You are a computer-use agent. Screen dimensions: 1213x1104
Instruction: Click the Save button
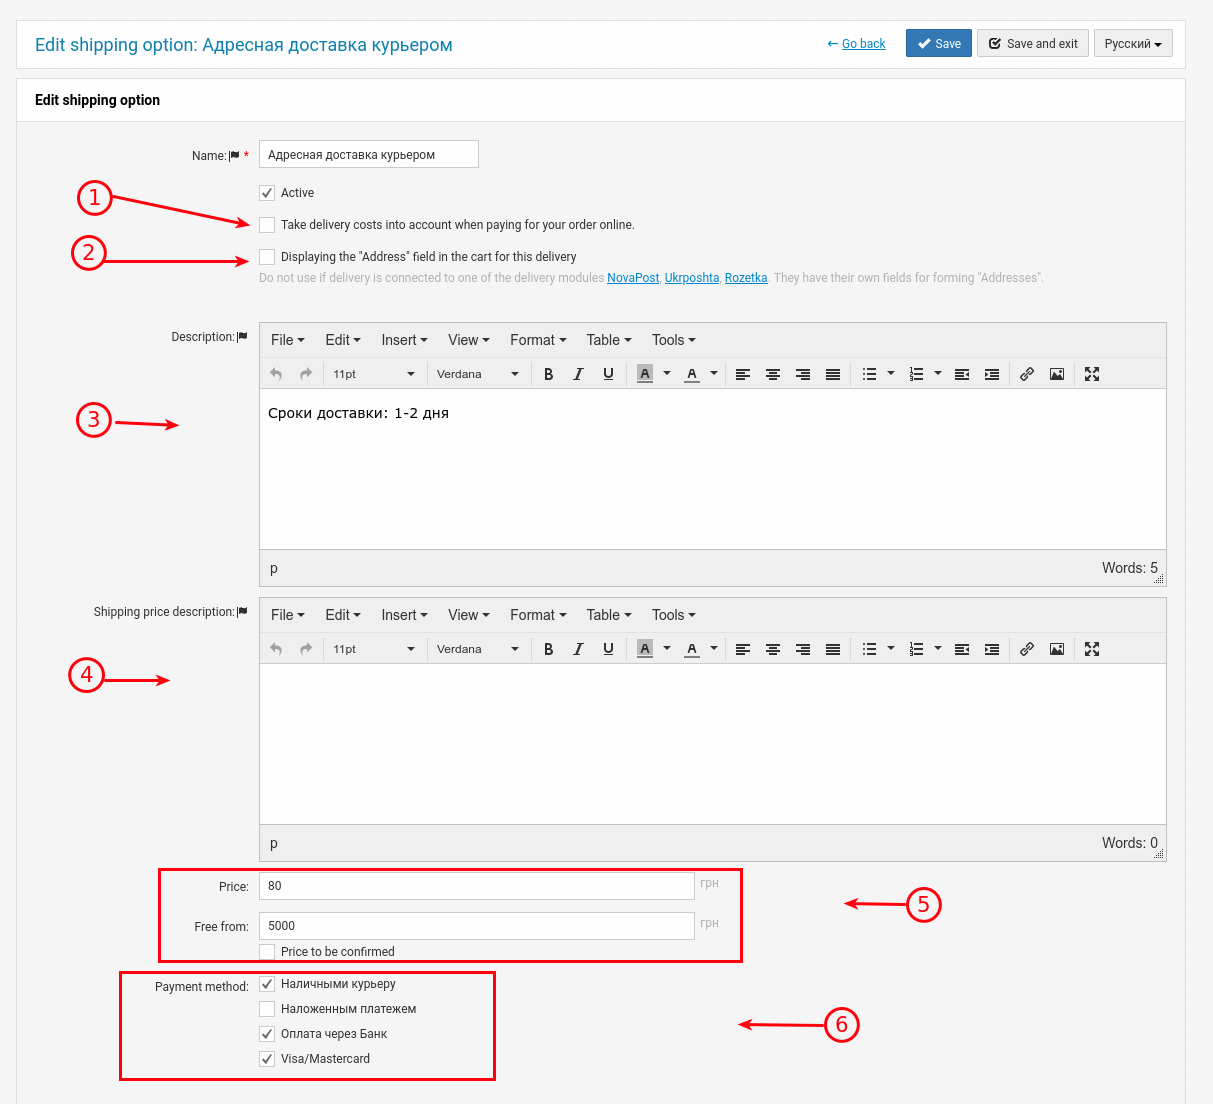coord(939,44)
